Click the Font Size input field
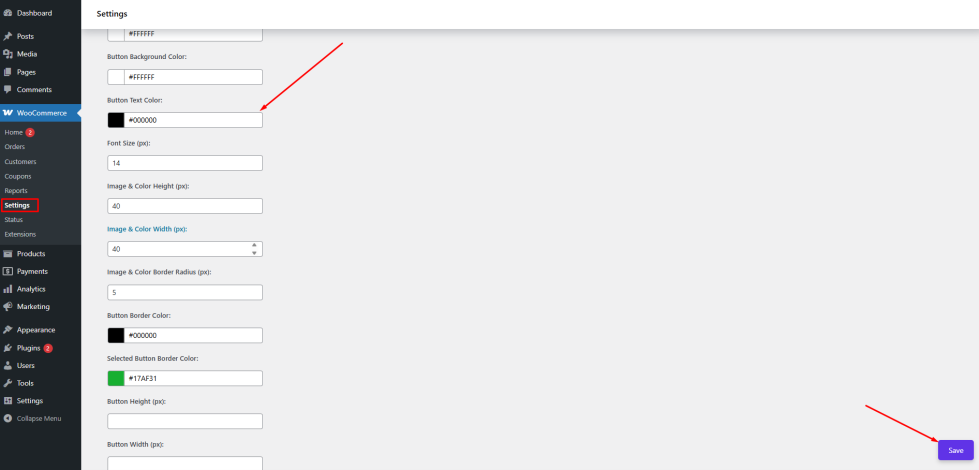Image resolution: width=979 pixels, height=470 pixels. click(185, 163)
